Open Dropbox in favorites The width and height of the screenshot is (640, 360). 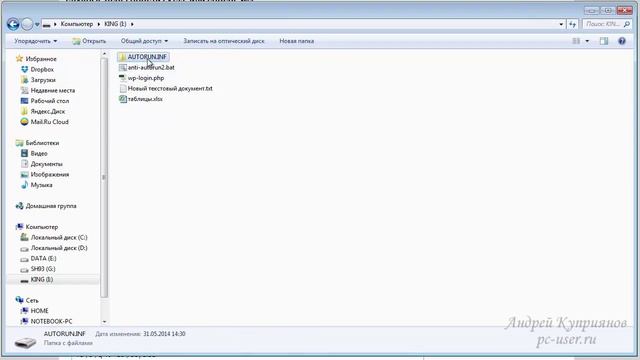pos(42,70)
